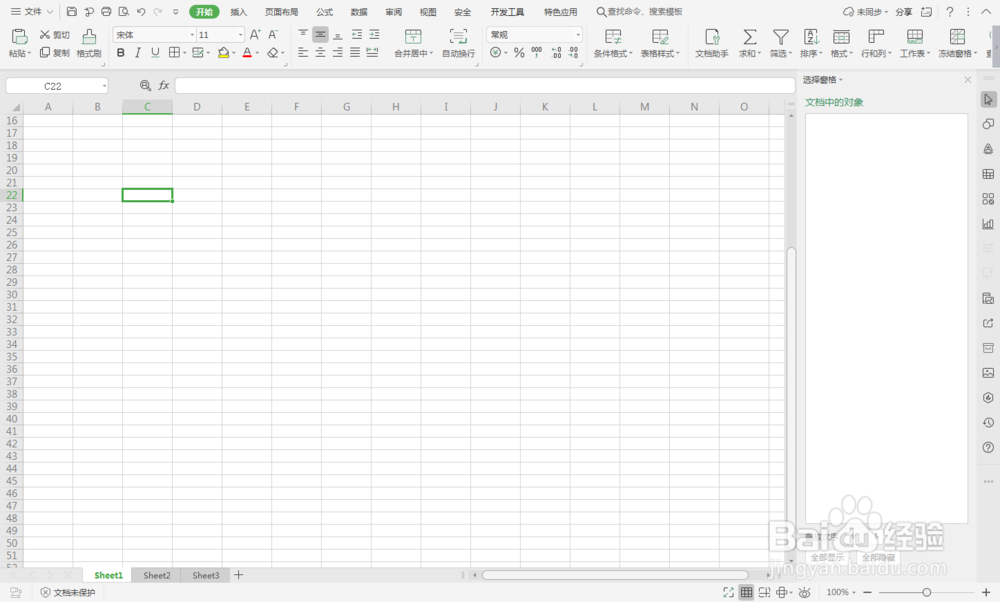This screenshot has height=602, width=1000.
Task: Open Table Style (表格样式) dropdown
Action: (x=660, y=43)
